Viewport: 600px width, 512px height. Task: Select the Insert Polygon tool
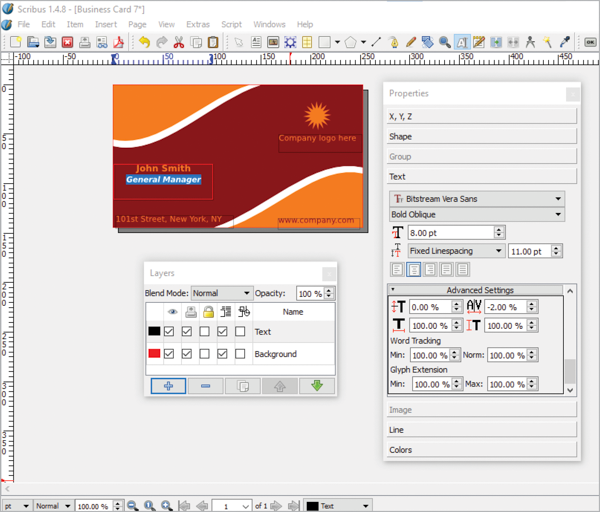click(x=350, y=42)
